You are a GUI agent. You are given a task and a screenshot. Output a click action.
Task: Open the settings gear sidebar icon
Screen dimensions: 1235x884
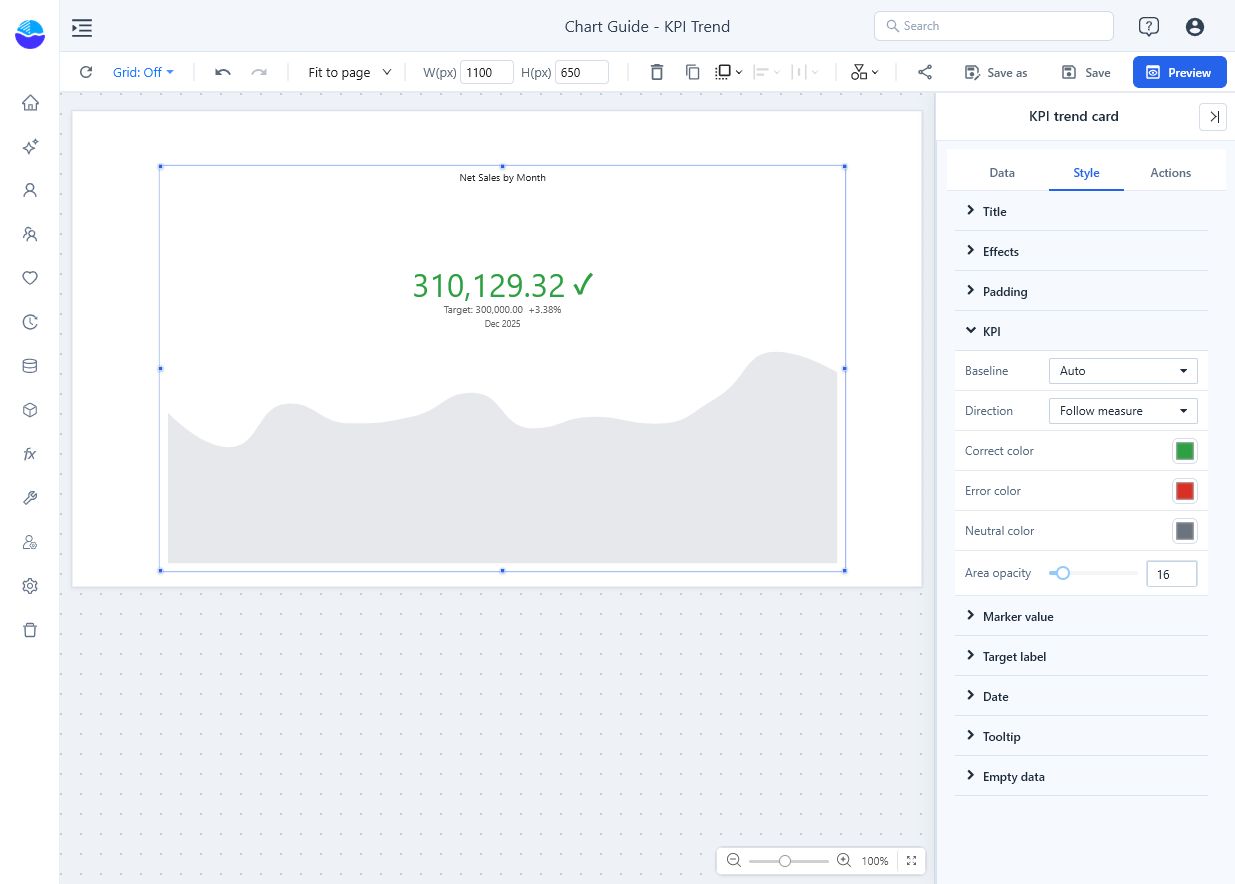click(30, 586)
